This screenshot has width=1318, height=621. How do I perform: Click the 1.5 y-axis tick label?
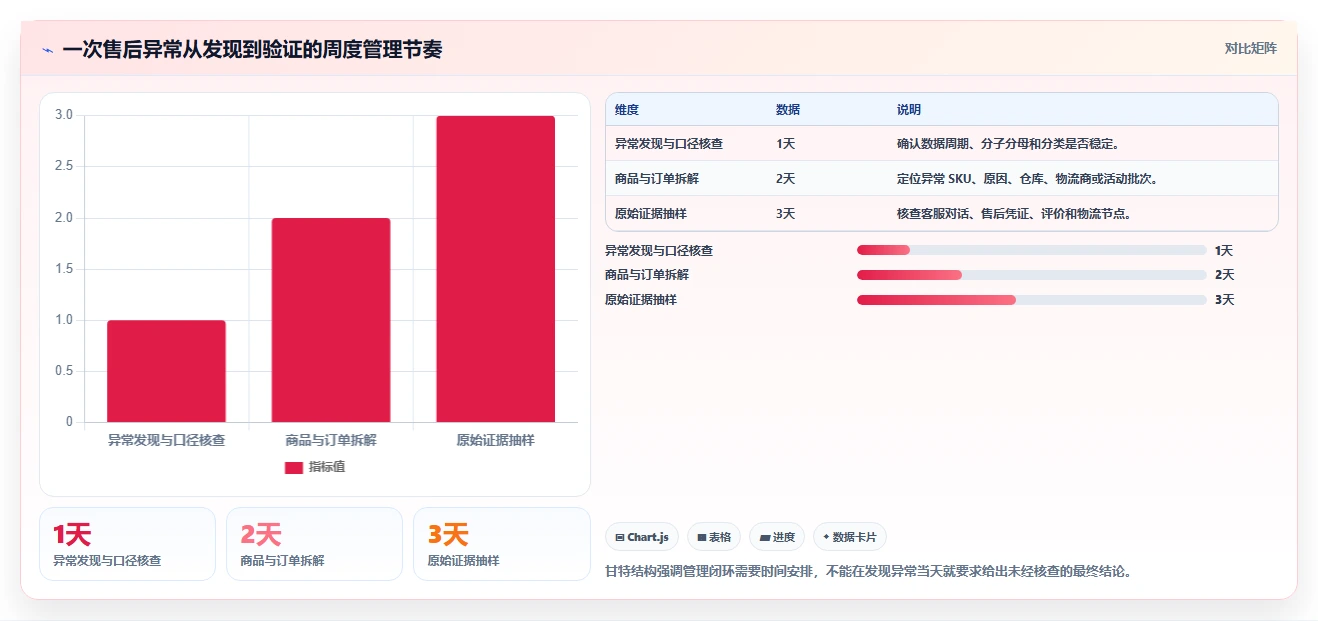click(64, 269)
